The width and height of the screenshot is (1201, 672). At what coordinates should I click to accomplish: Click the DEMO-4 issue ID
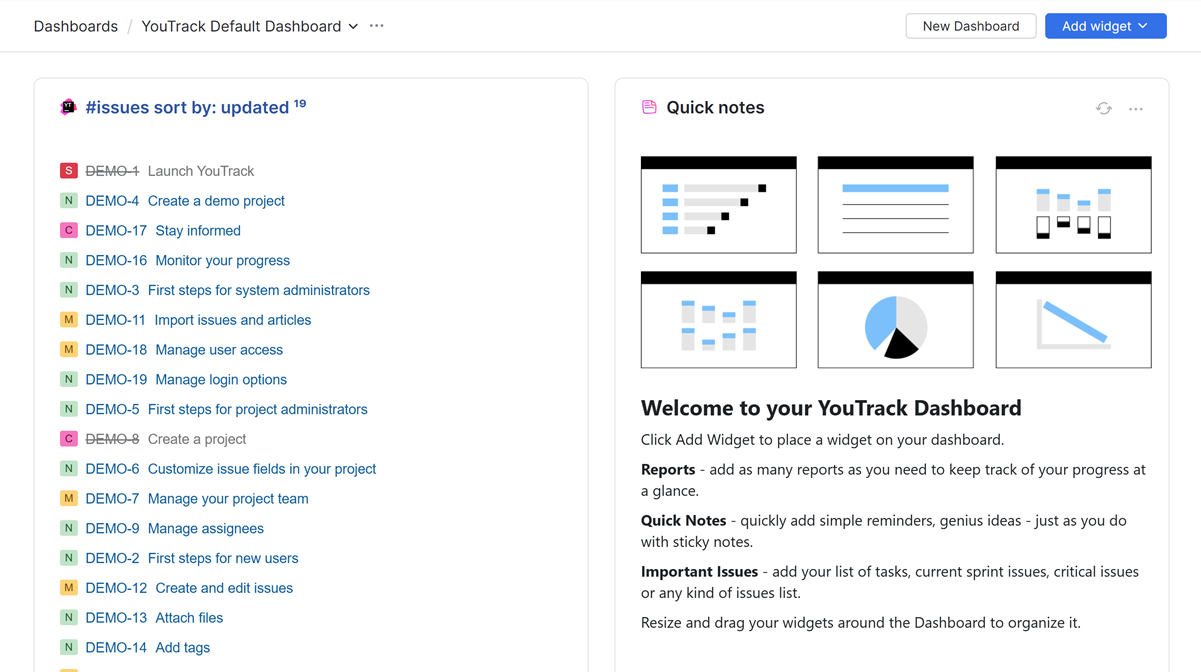point(112,201)
